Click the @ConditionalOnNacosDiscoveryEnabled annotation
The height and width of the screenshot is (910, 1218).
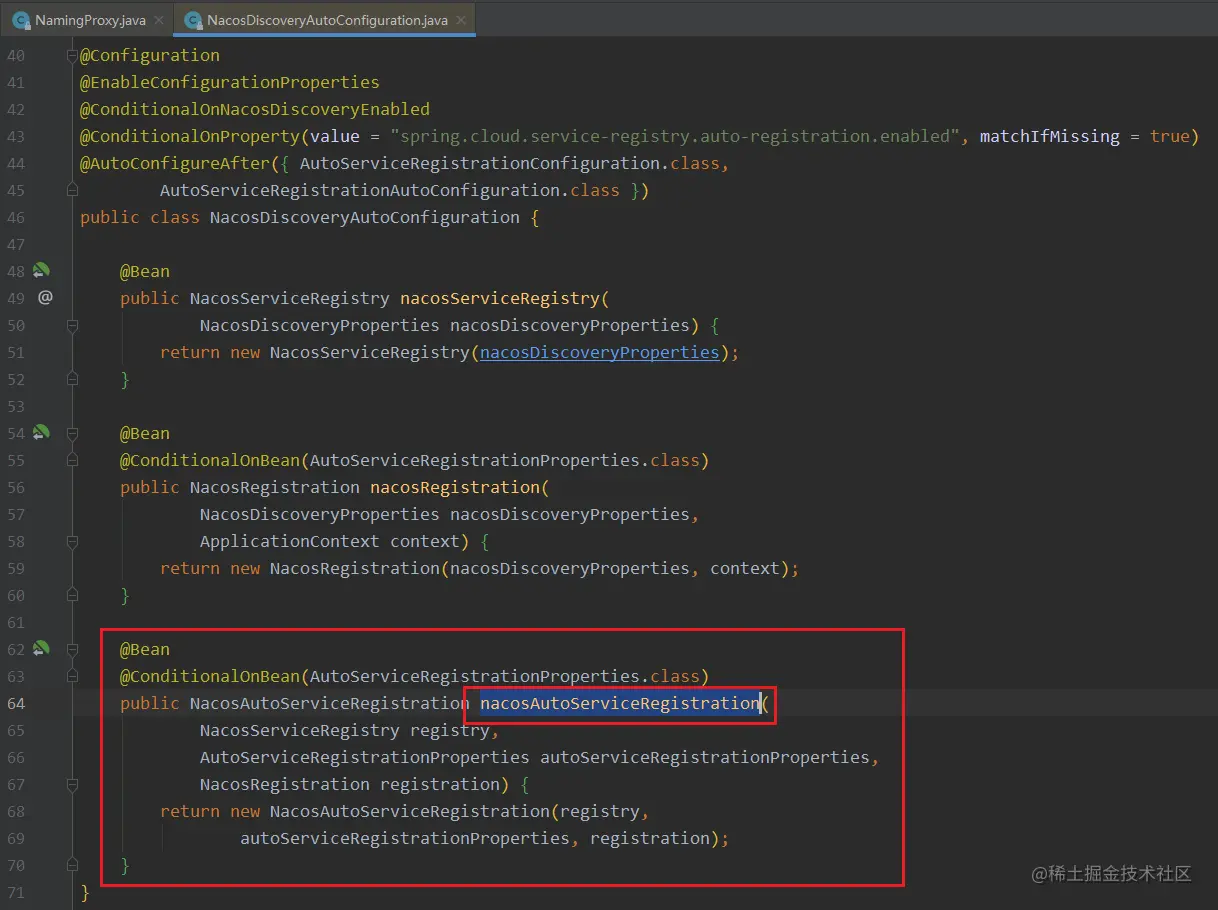(255, 109)
